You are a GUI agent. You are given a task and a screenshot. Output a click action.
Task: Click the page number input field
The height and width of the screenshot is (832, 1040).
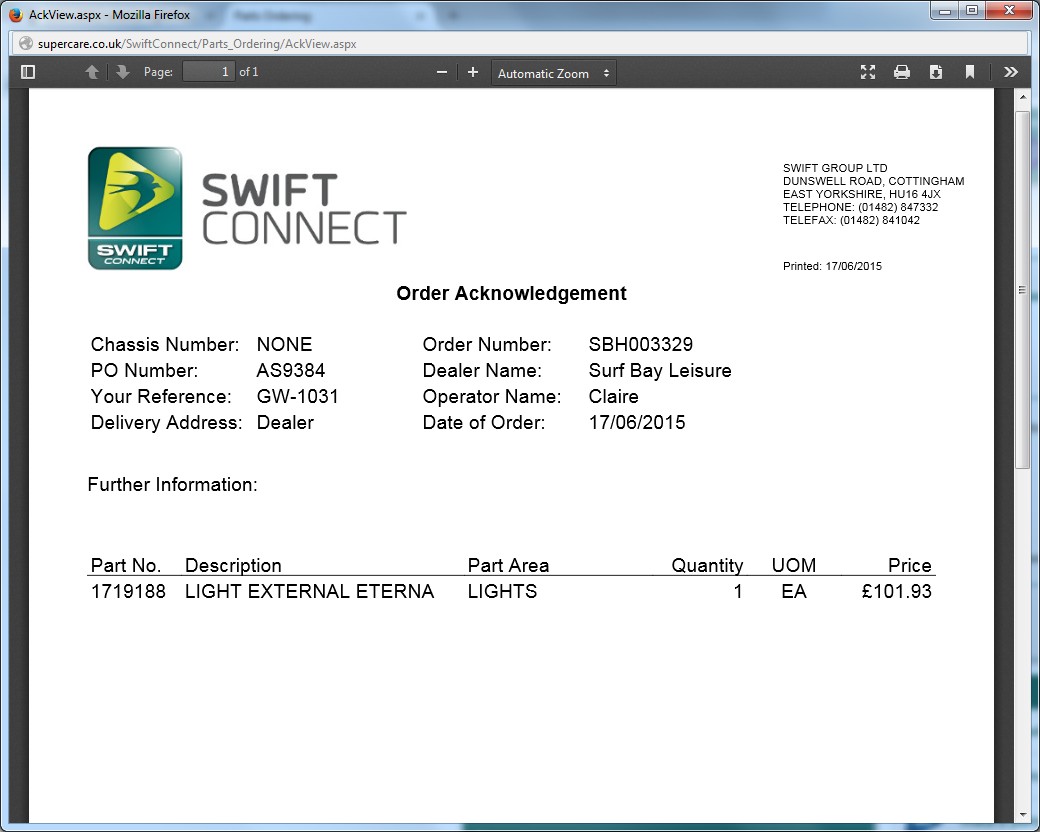click(209, 72)
